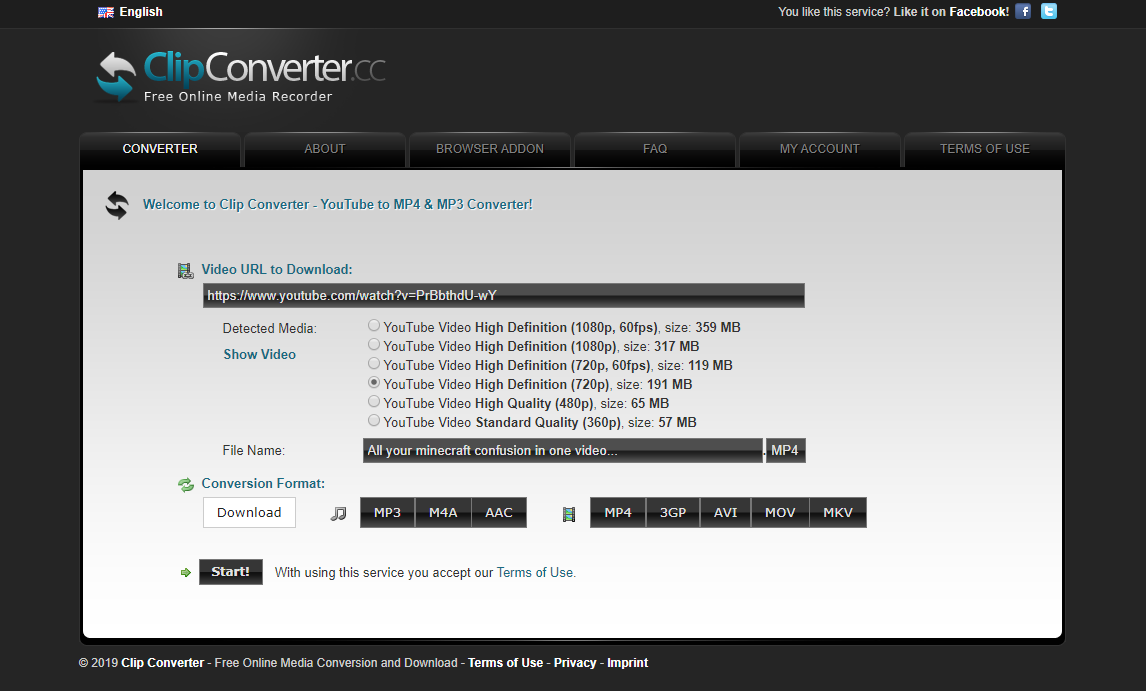The width and height of the screenshot is (1146, 691).
Task: Open the ABOUT tab
Action: pyautogui.click(x=325, y=149)
